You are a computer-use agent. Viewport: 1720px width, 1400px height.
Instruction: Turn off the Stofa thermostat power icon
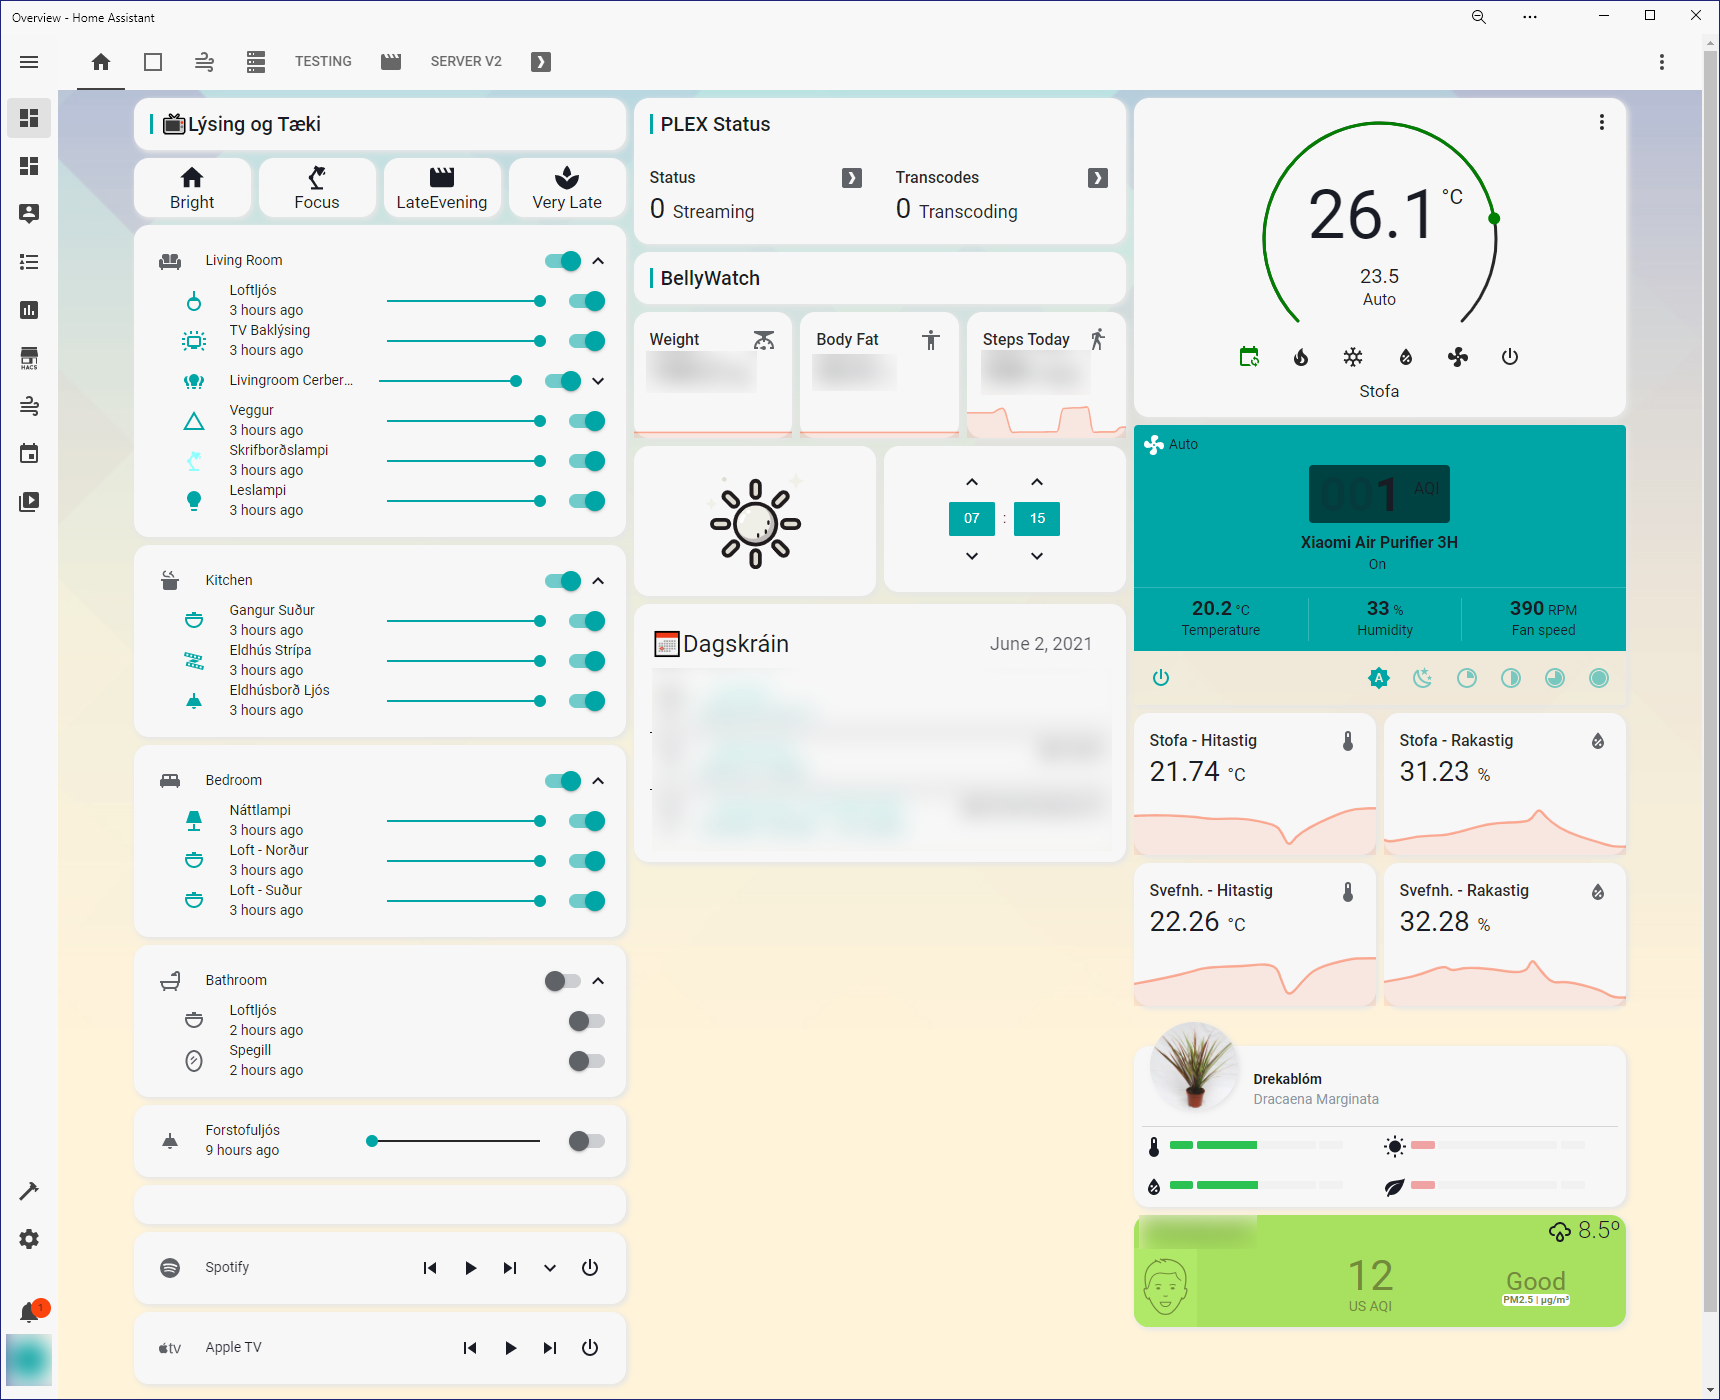1510,357
